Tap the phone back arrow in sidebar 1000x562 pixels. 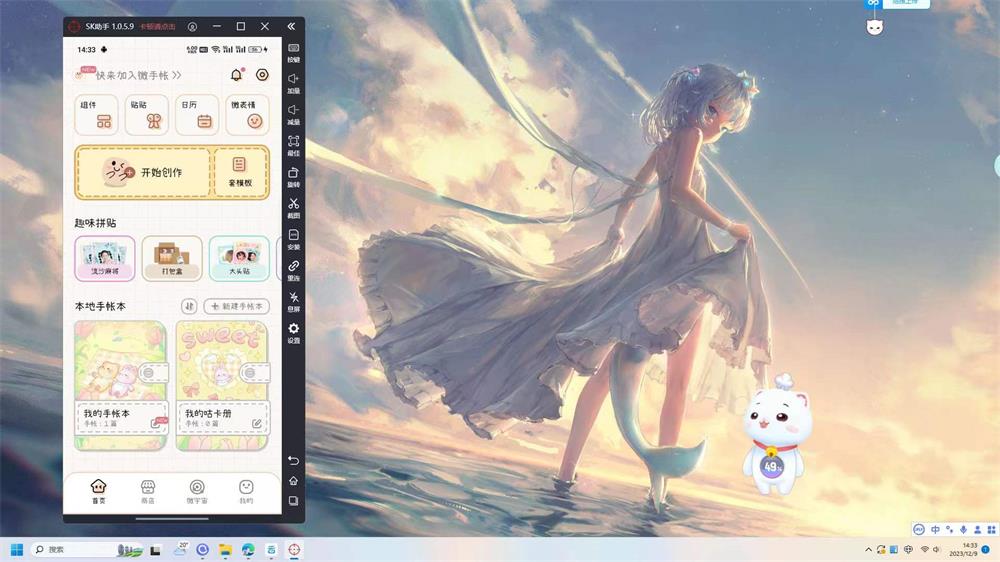tap(293, 460)
